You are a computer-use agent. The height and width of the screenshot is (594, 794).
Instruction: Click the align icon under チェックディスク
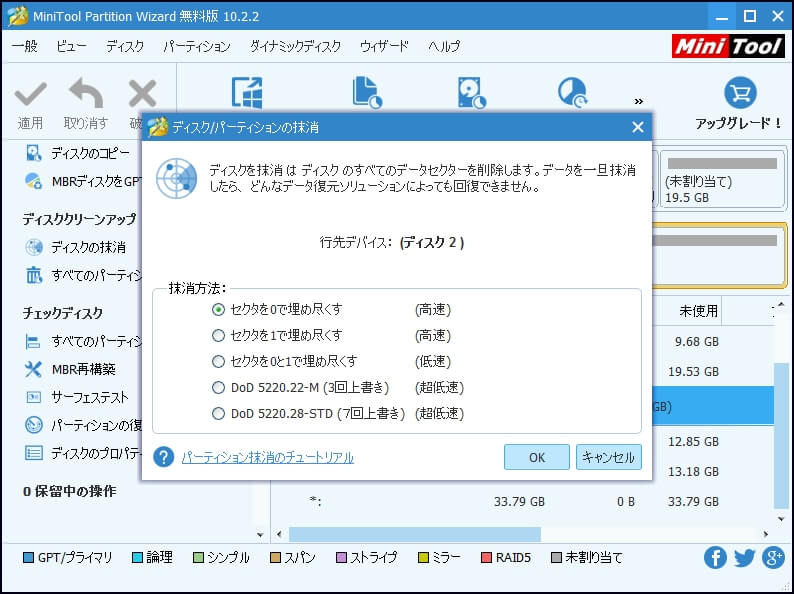pos(33,341)
